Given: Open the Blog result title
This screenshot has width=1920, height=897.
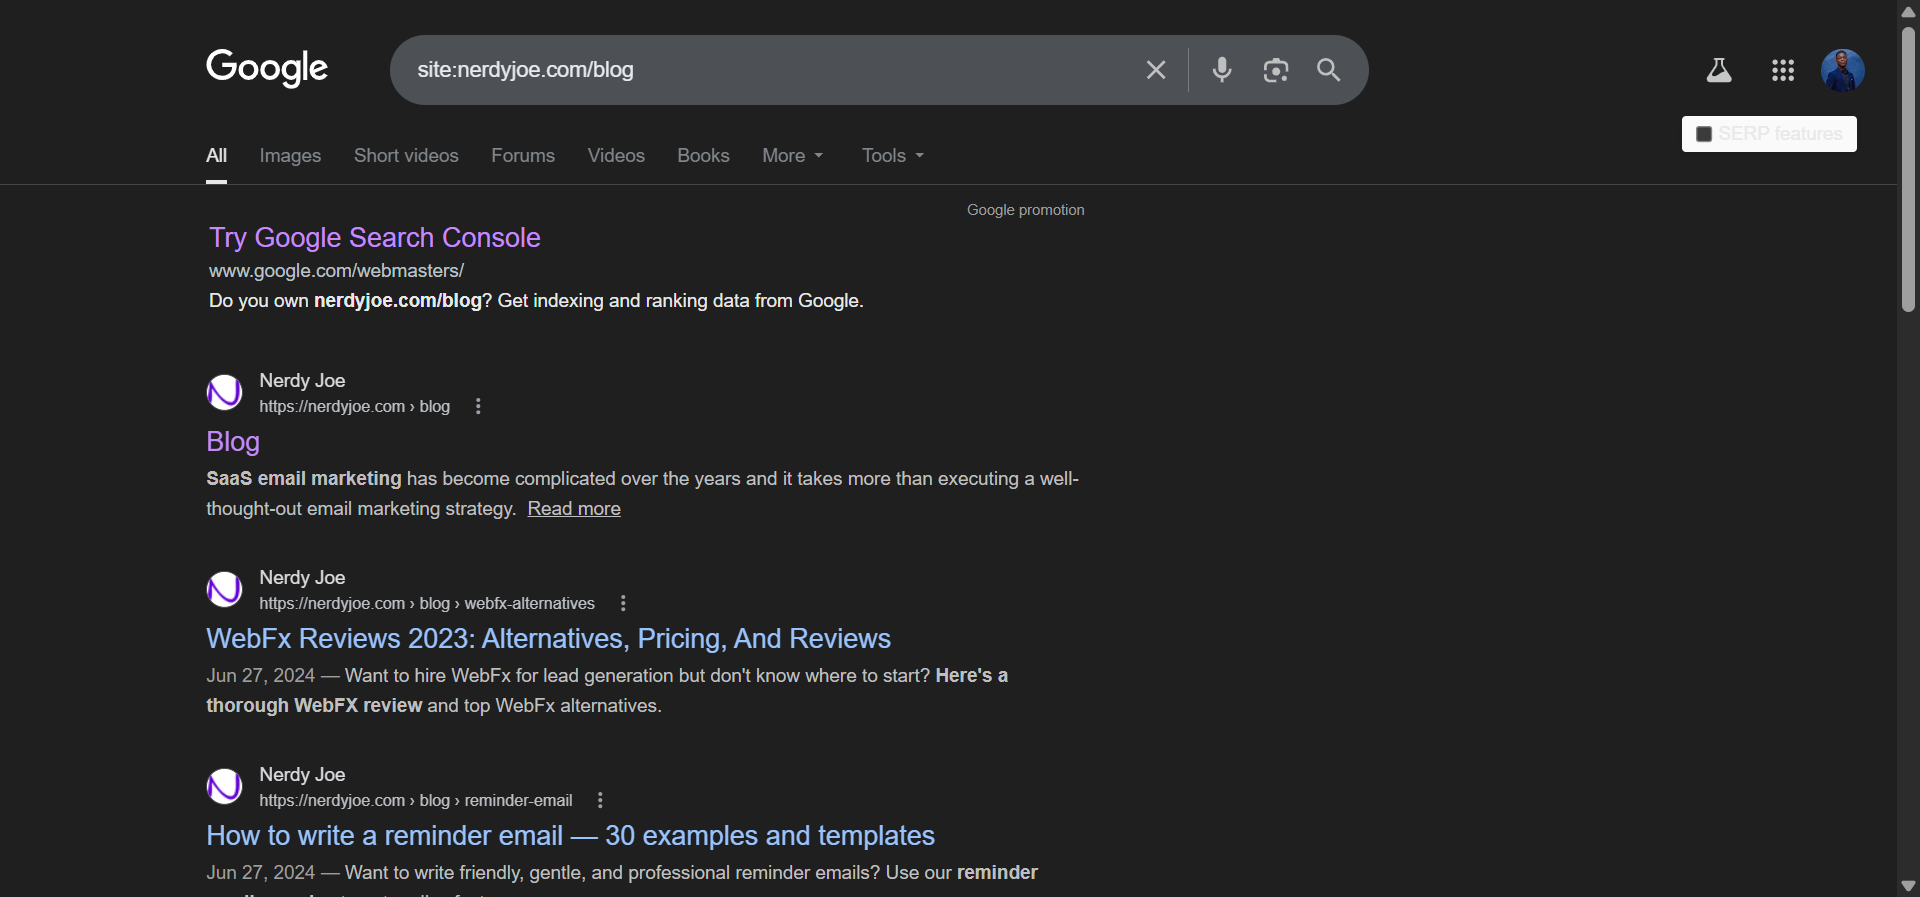Looking at the screenshot, I should click(x=233, y=441).
